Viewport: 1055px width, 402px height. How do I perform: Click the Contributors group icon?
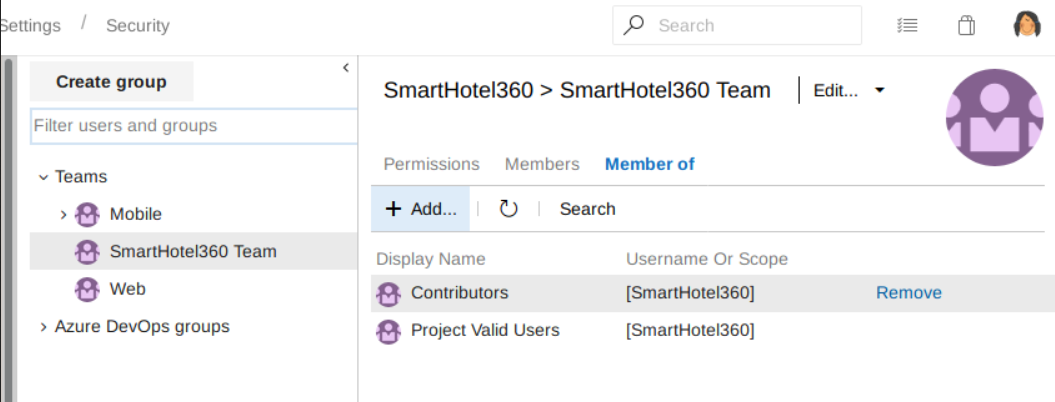388,294
